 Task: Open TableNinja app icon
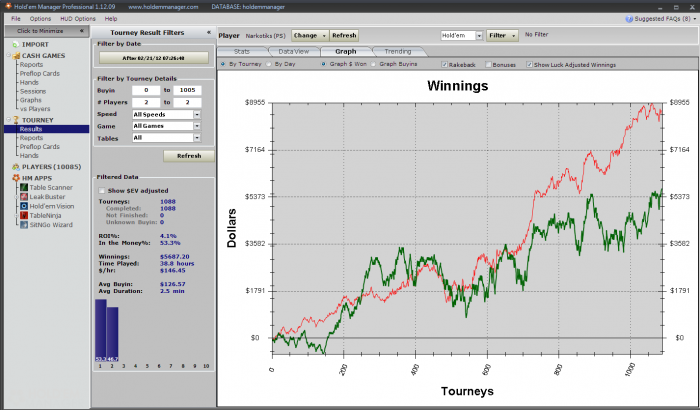pos(24,215)
